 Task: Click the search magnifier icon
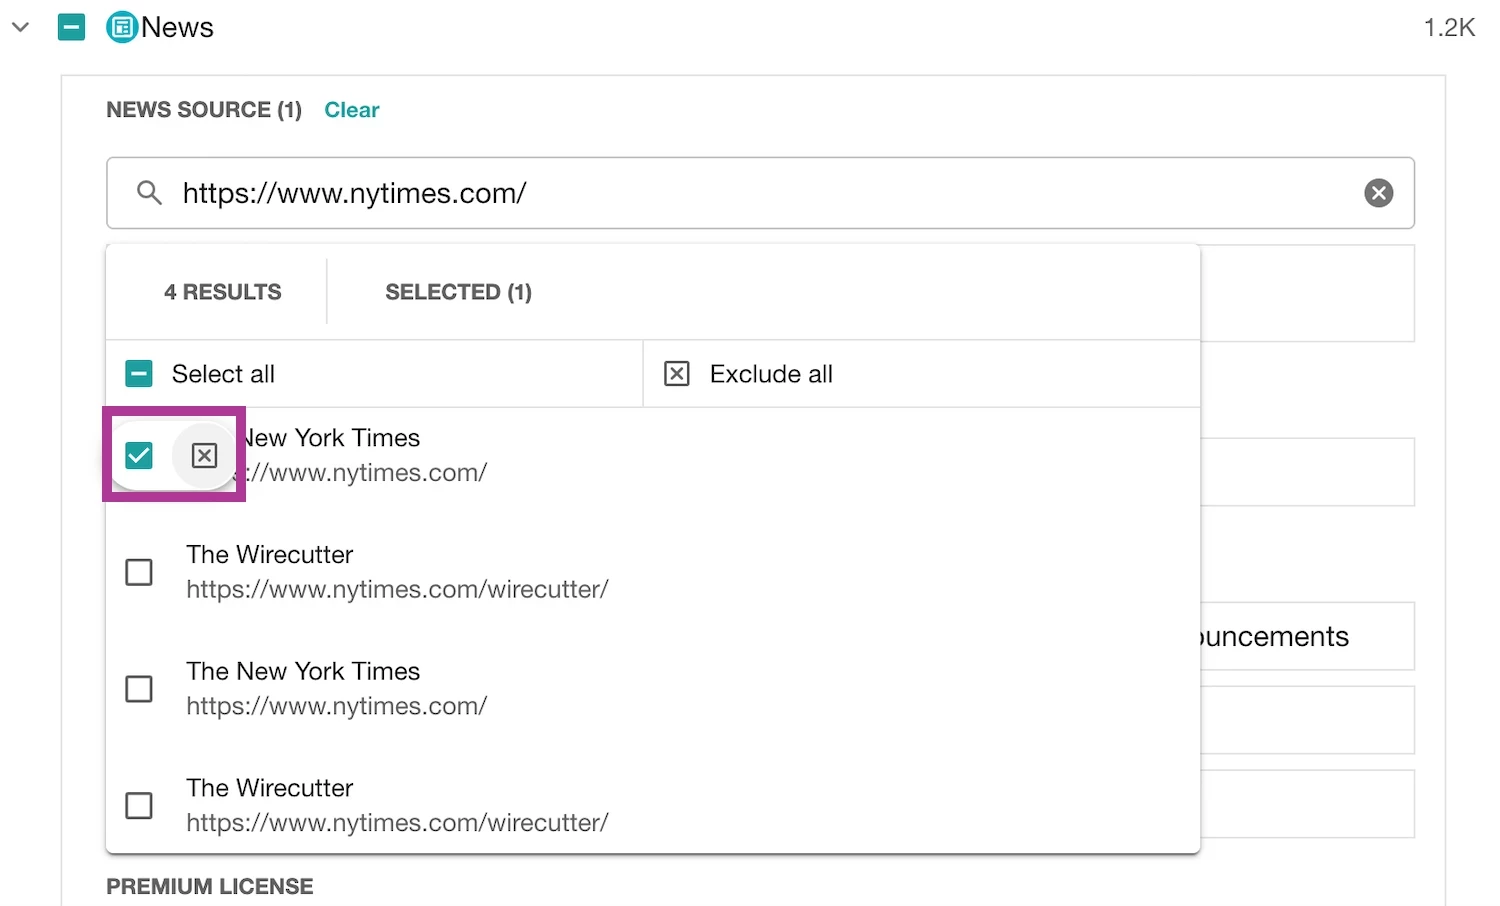click(149, 193)
